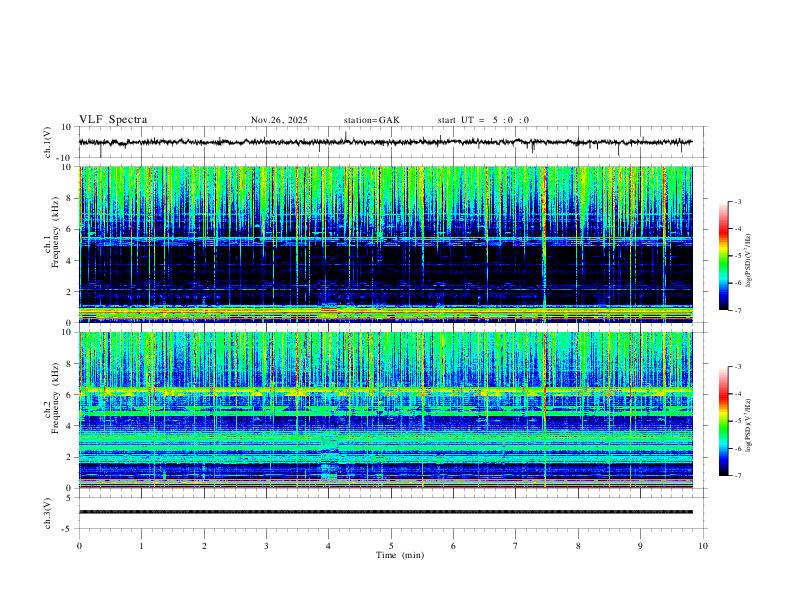Click the 6 kHz tick on ch.1 frequency axis
This screenshot has width=792, height=612.
pyautogui.click(x=70, y=229)
